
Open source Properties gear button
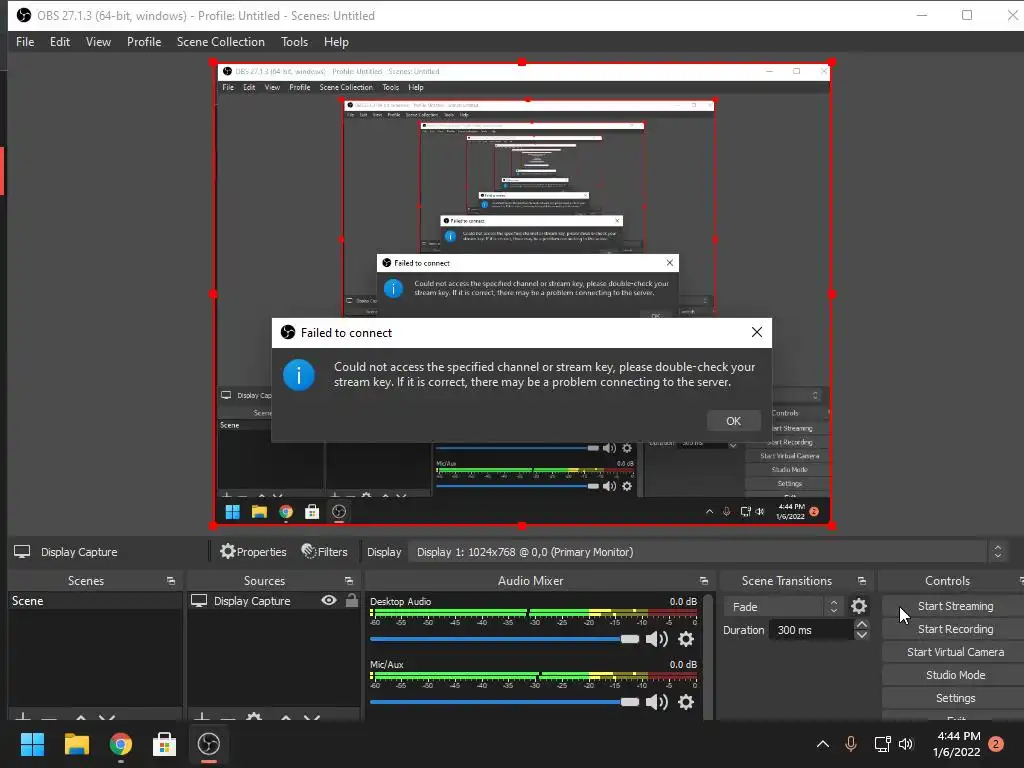tap(253, 552)
